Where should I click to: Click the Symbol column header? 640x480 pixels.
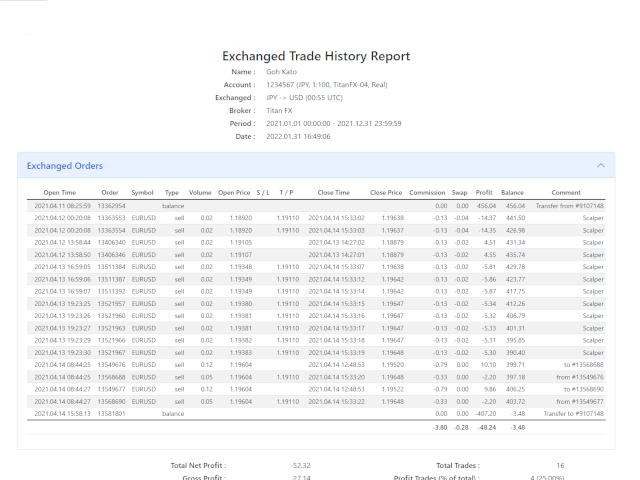tap(142, 193)
